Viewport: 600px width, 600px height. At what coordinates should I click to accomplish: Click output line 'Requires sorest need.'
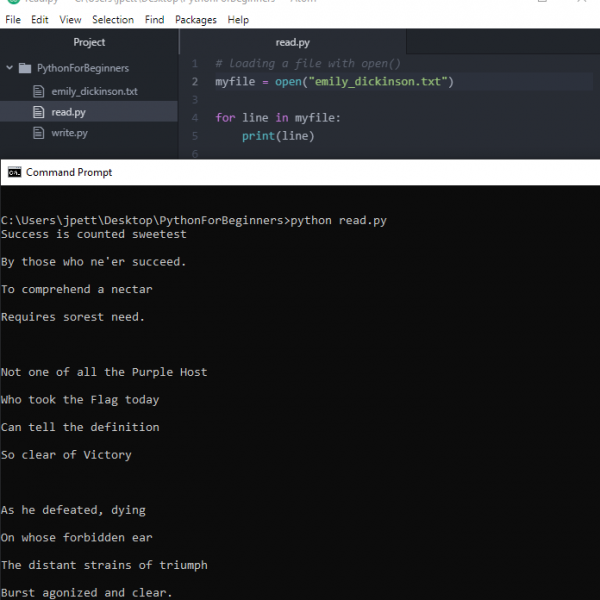73,317
